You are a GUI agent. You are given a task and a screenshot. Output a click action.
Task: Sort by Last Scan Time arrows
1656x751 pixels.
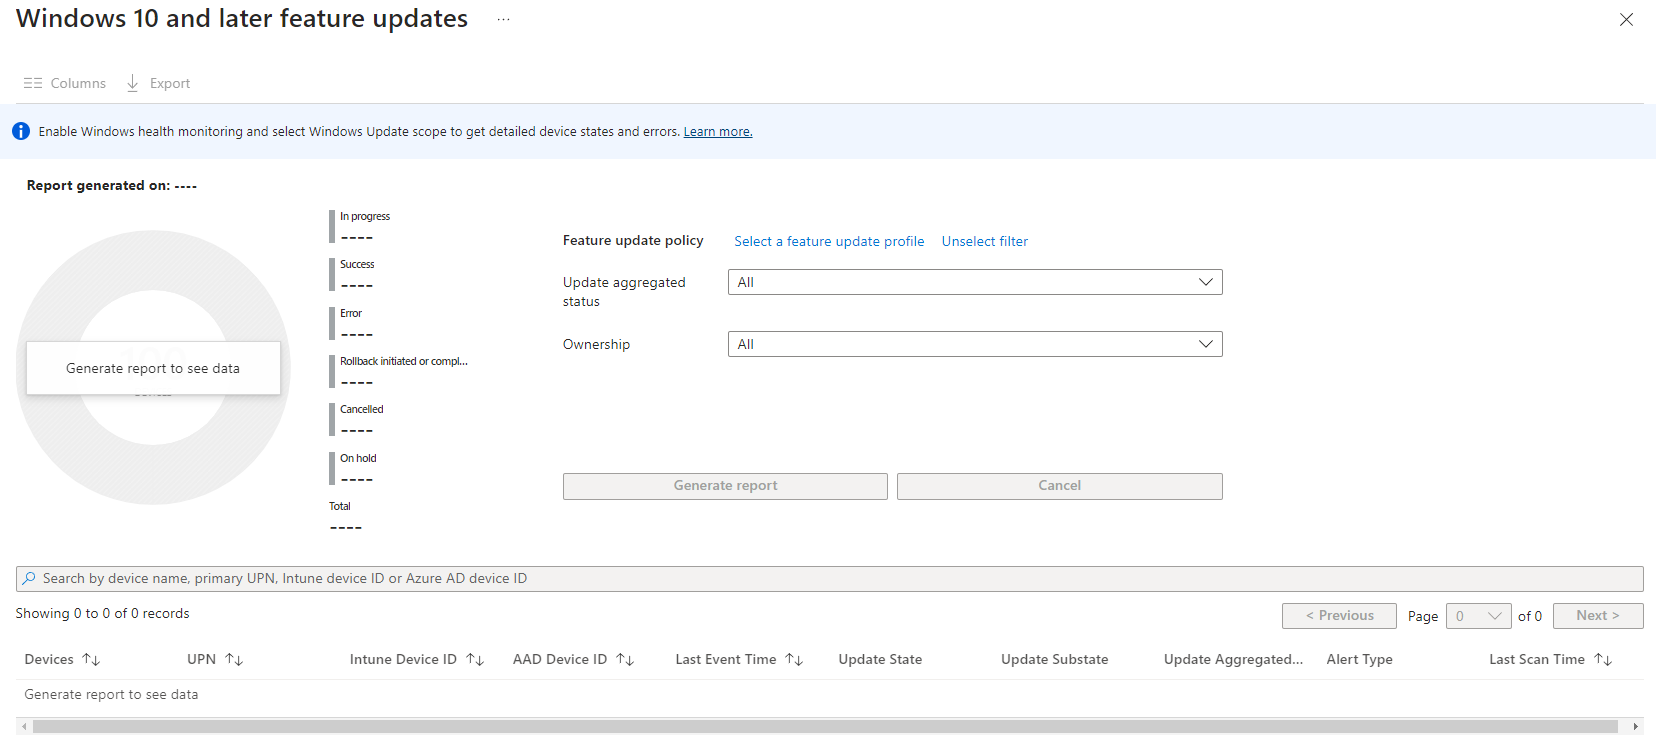click(1603, 659)
